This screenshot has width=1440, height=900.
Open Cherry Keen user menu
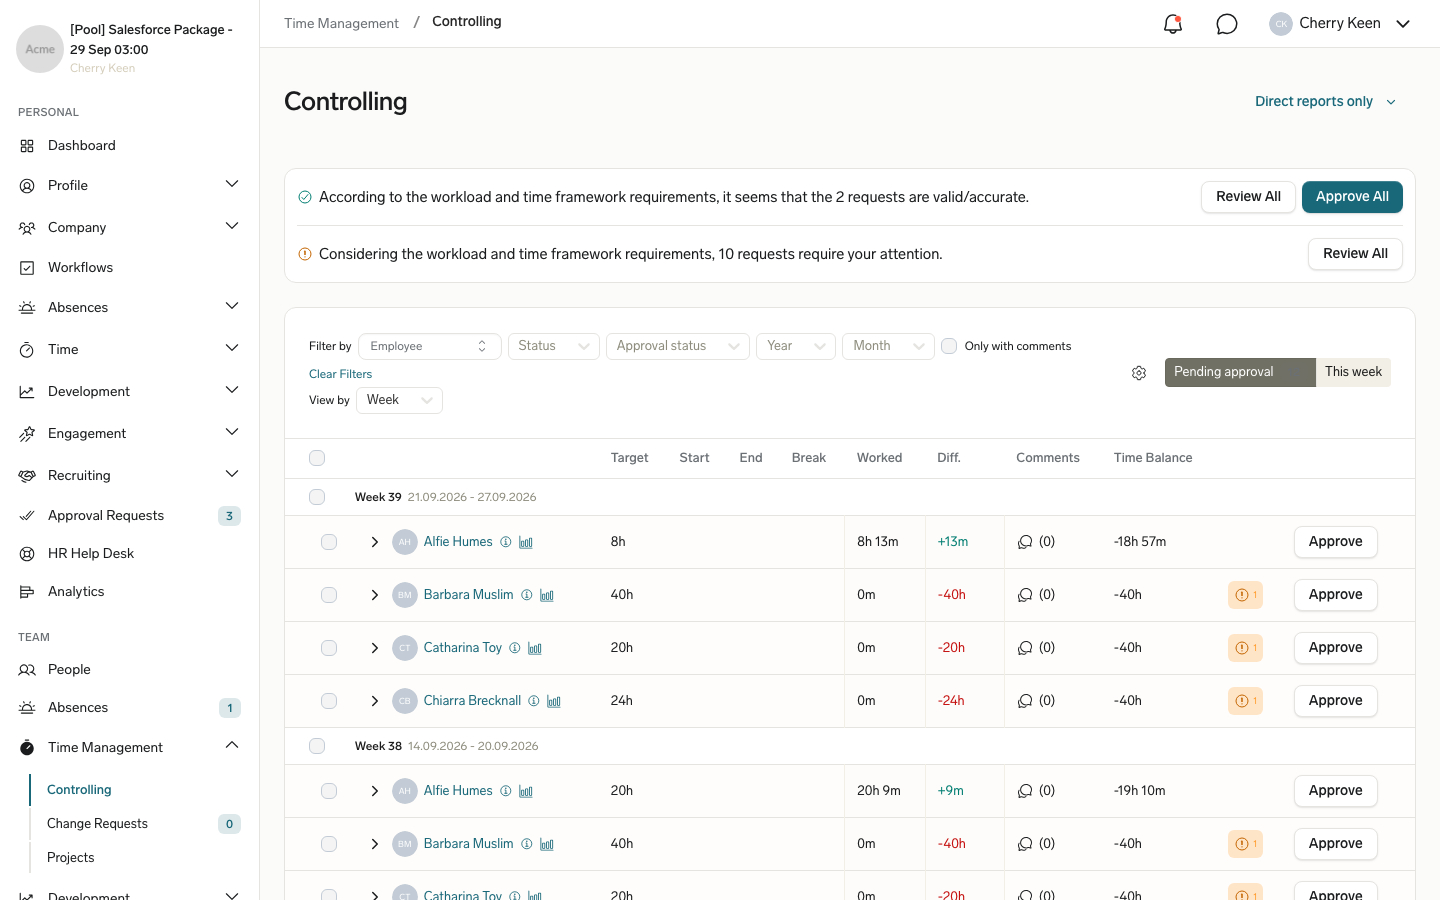1340,24
